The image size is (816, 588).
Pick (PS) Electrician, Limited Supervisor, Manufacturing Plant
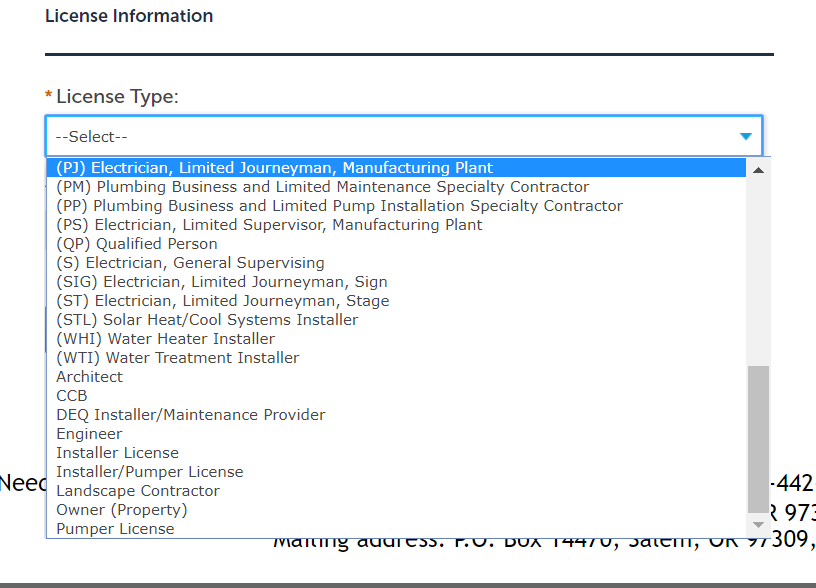click(x=270, y=225)
